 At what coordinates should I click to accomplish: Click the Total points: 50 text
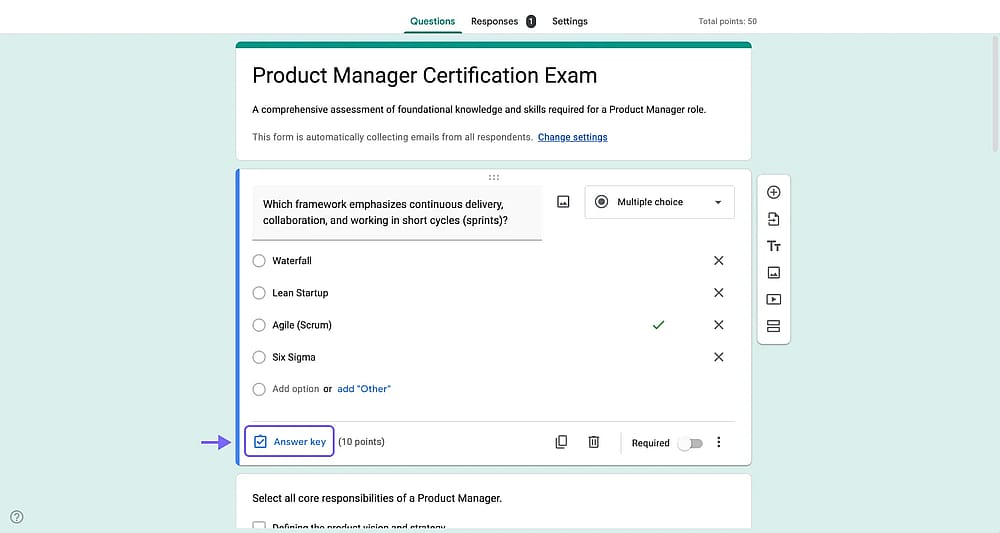[x=728, y=21]
